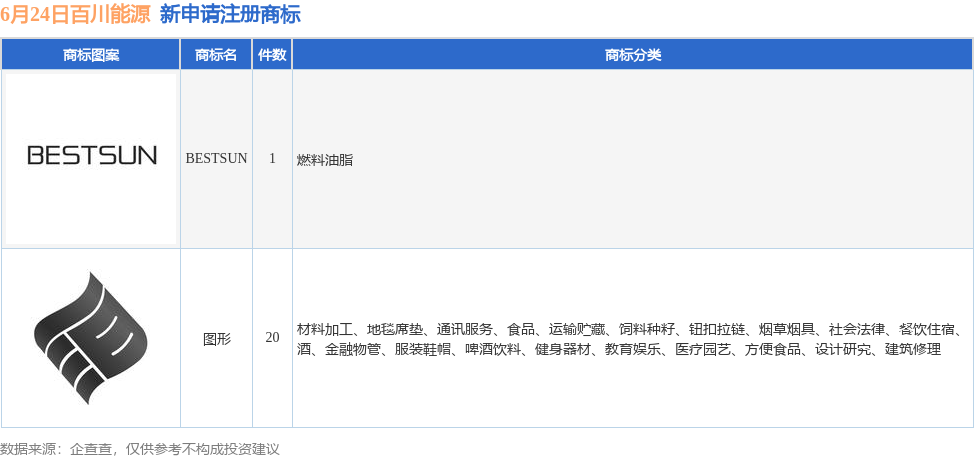Viewport: 974px width, 458px height.
Task: Click the 数据来源 footer disclaimer text
Action: click(x=140, y=449)
